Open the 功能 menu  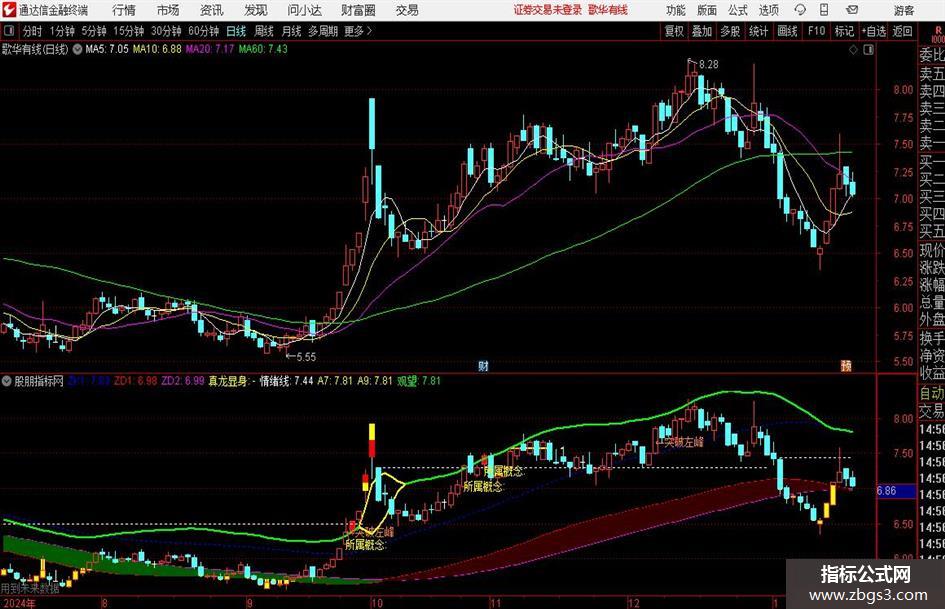[x=676, y=10]
